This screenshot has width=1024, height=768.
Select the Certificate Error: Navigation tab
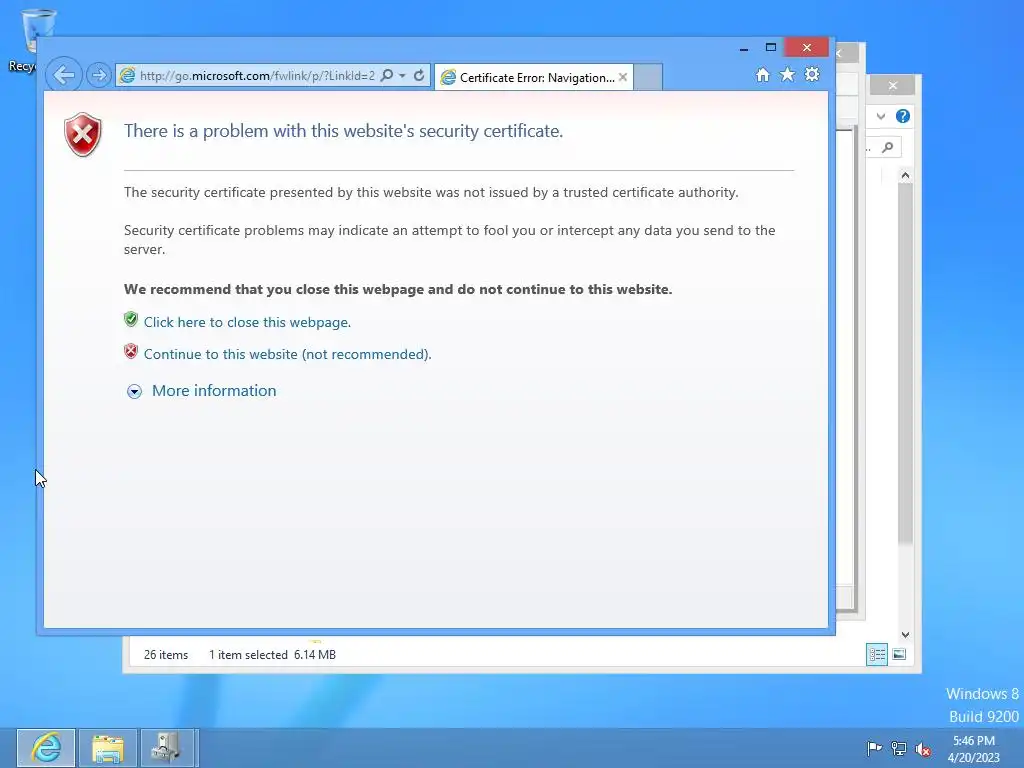click(534, 77)
